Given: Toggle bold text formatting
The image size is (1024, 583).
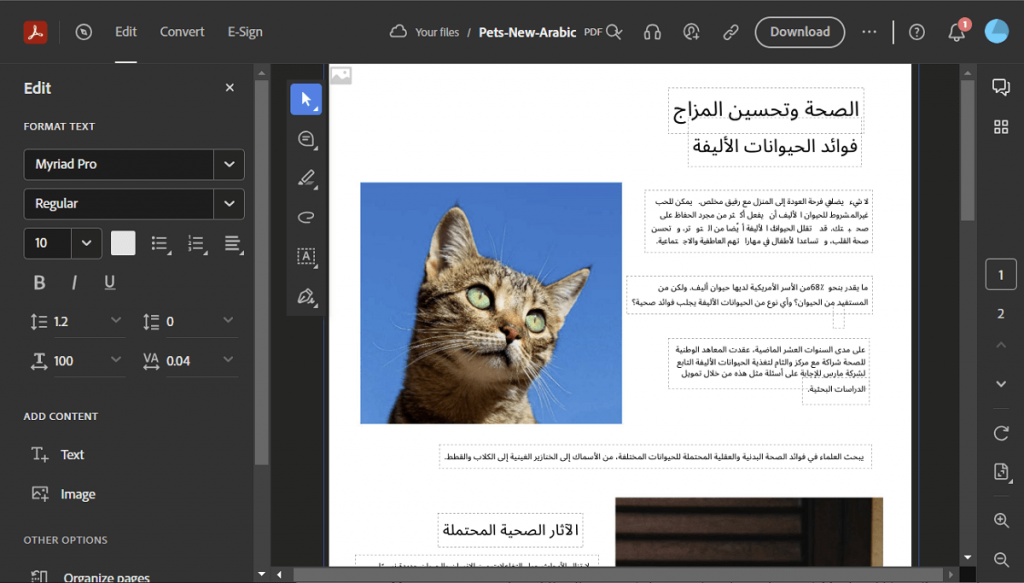Looking at the screenshot, I should (x=38, y=283).
